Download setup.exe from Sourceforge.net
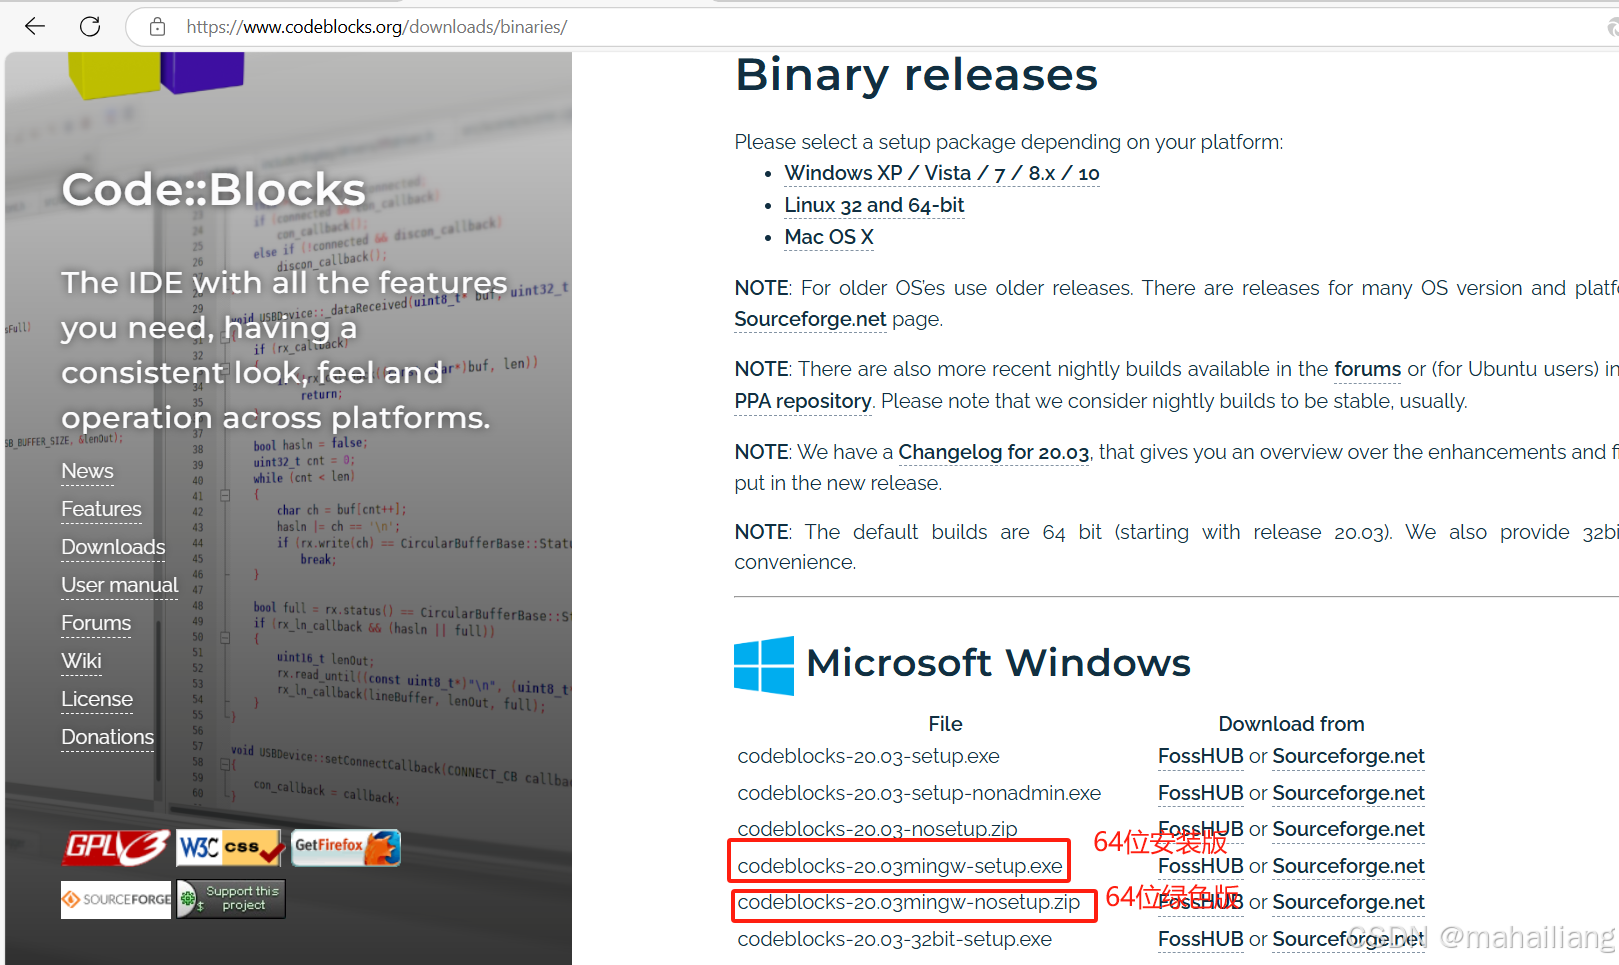Viewport: 1619px width, 965px height. (1348, 756)
